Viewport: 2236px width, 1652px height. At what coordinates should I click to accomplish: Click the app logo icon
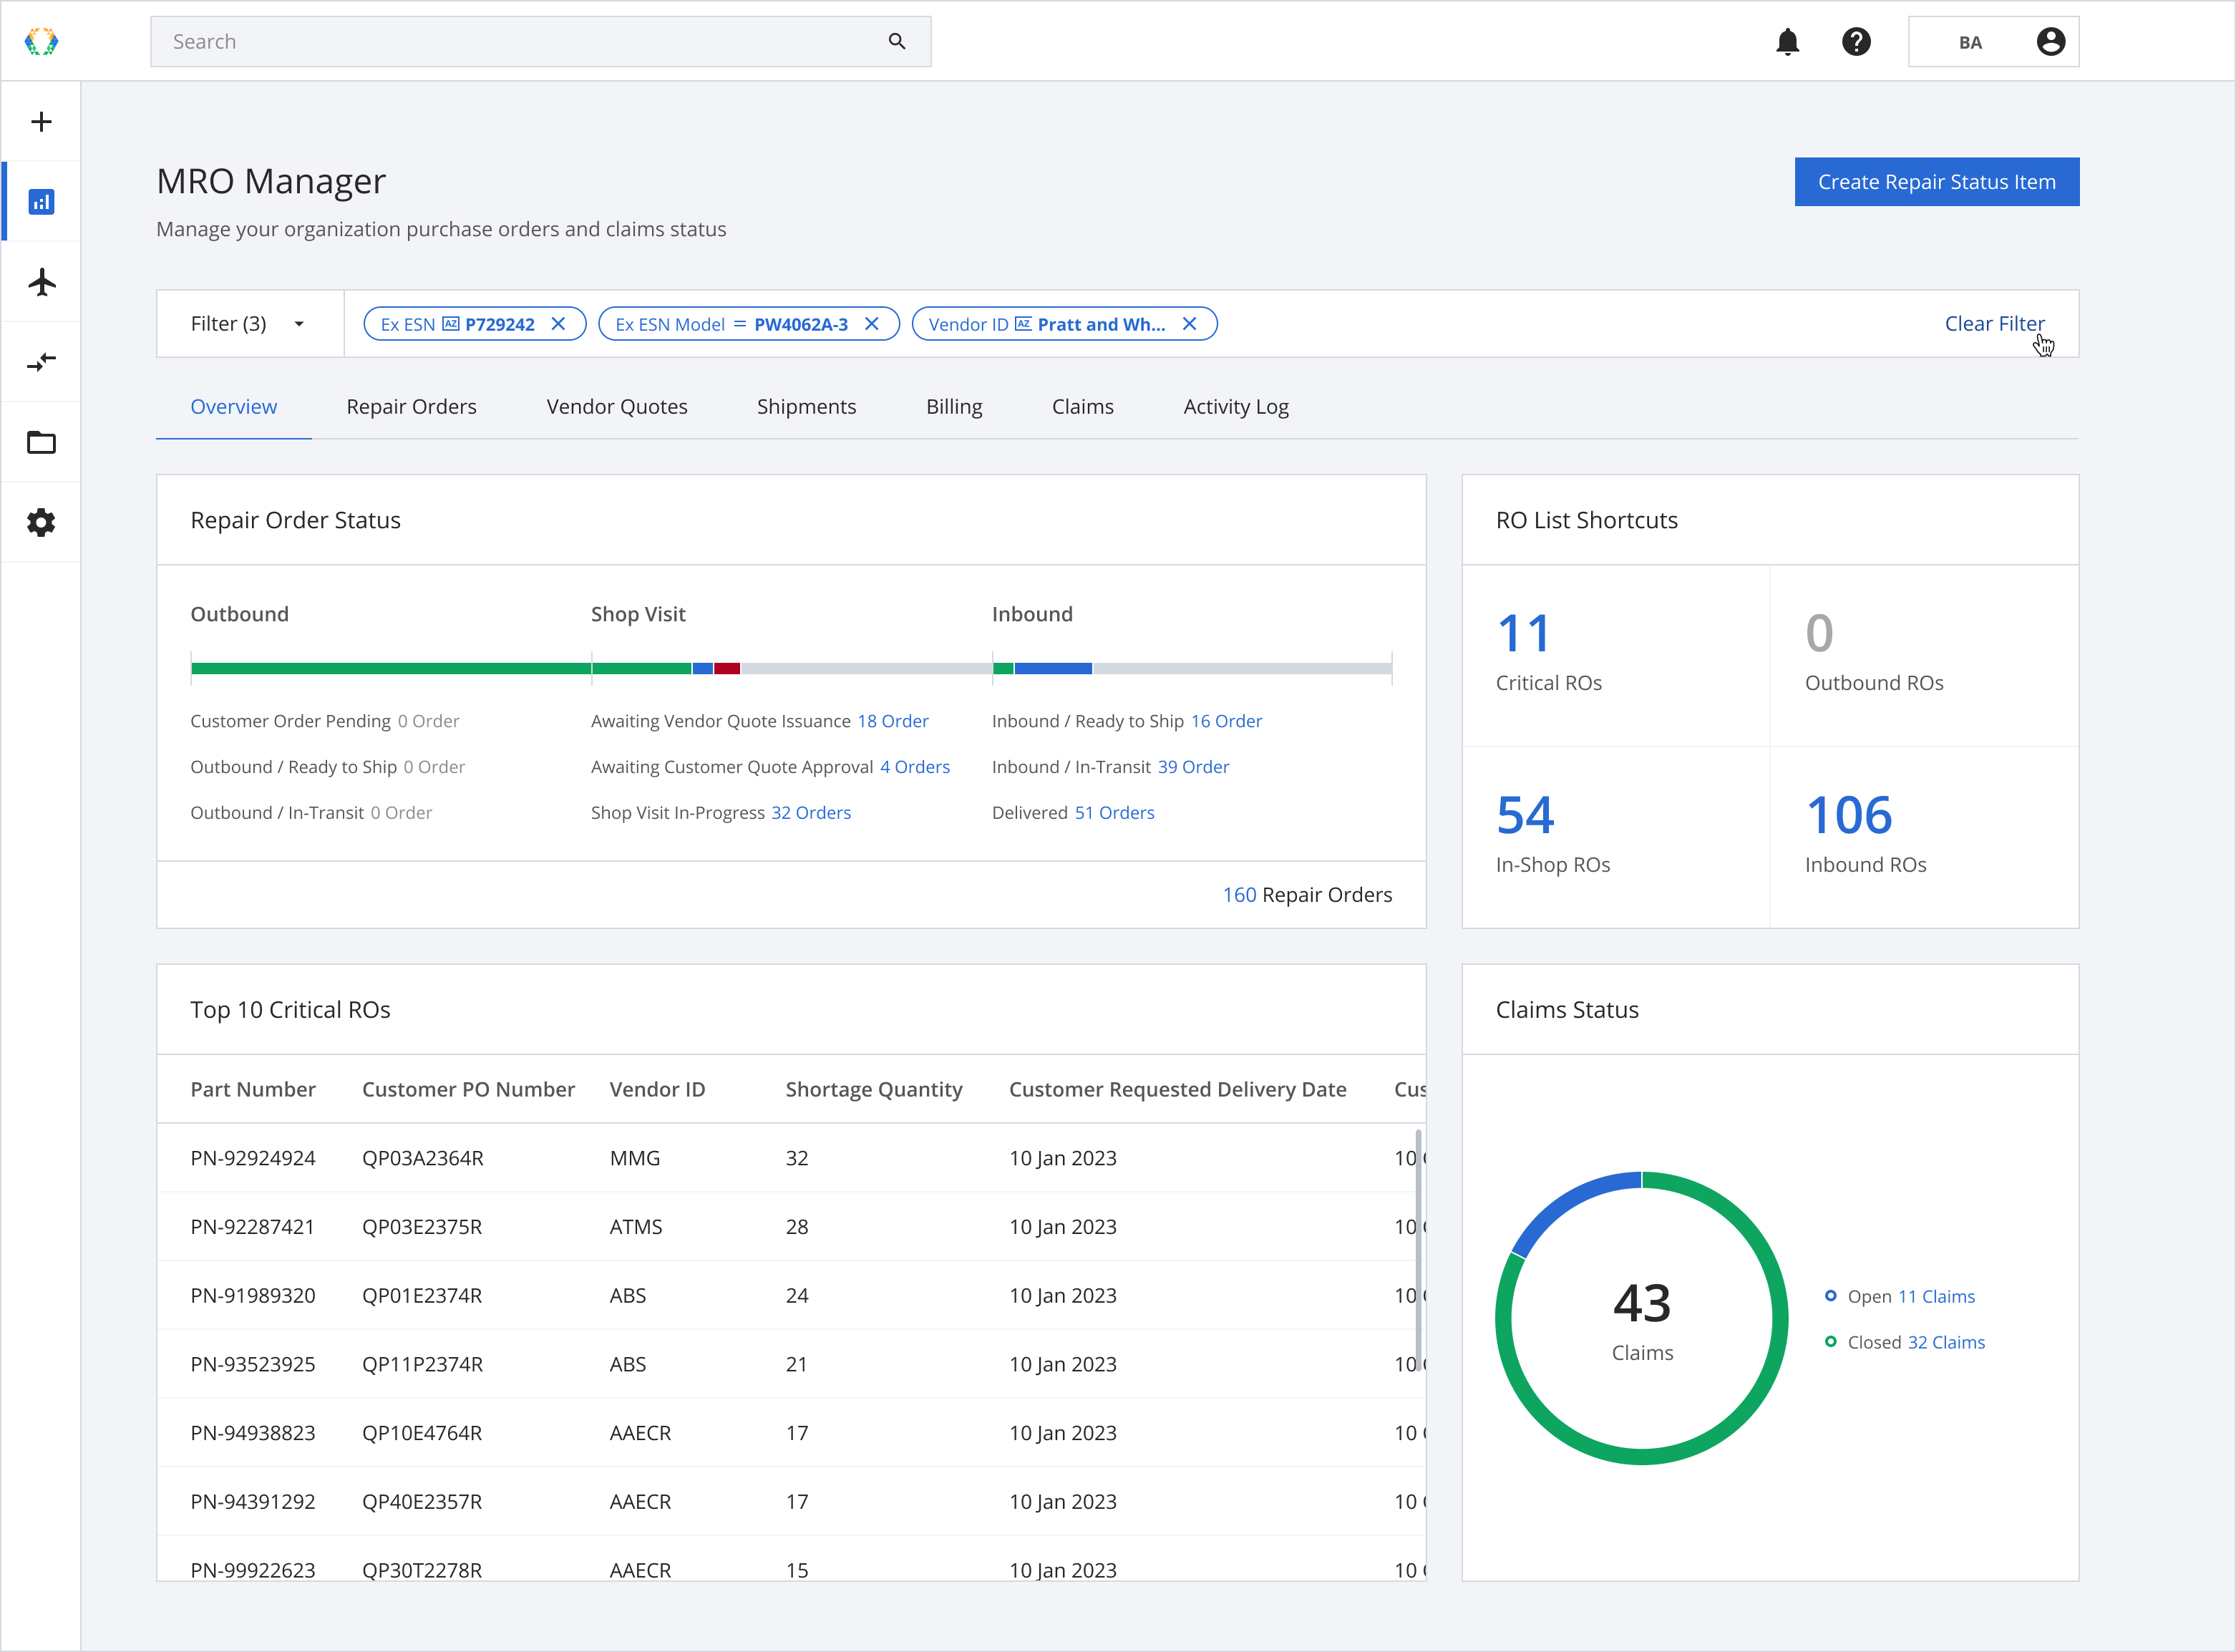(x=41, y=41)
